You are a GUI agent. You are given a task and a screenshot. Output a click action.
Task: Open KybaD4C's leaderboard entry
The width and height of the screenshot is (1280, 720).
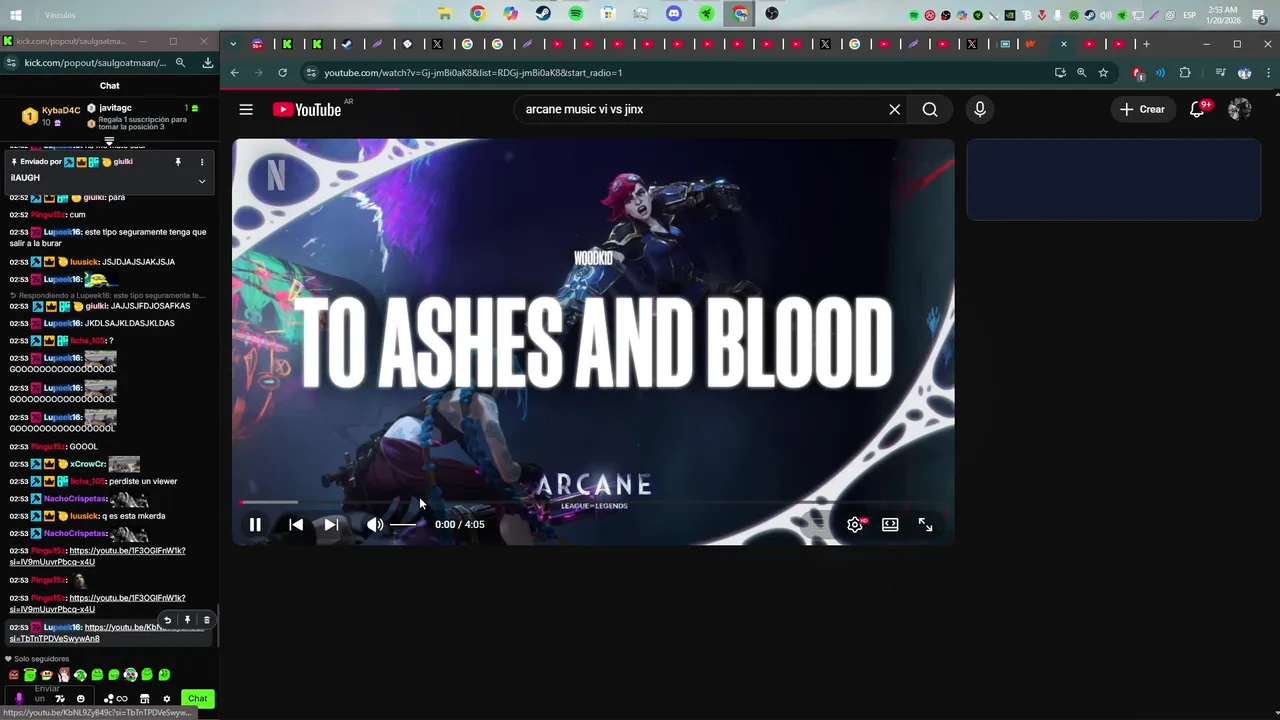click(x=52, y=116)
